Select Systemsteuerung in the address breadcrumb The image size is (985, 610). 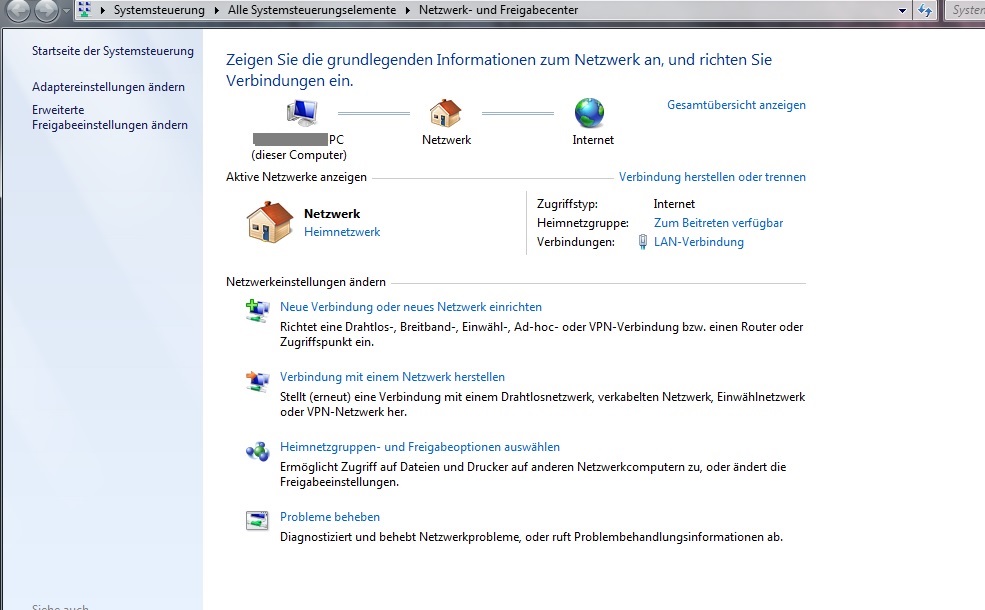click(x=159, y=10)
